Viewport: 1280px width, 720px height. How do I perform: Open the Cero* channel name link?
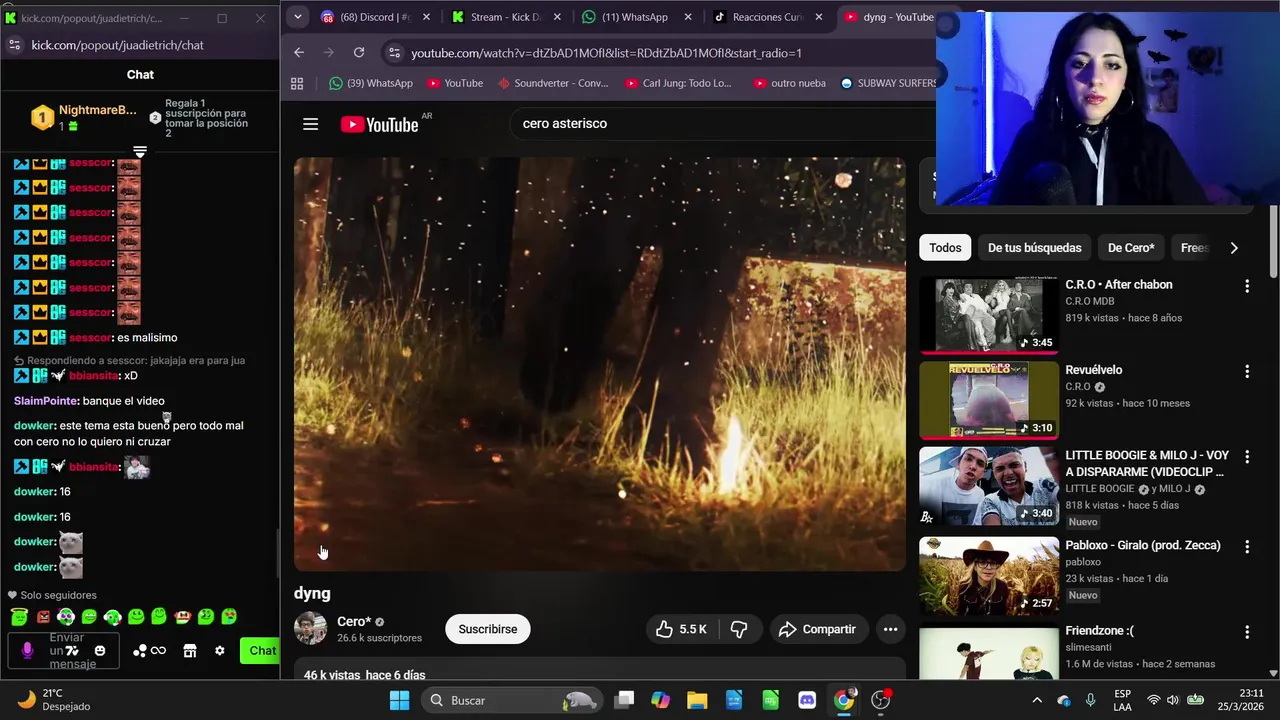click(354, 622)
